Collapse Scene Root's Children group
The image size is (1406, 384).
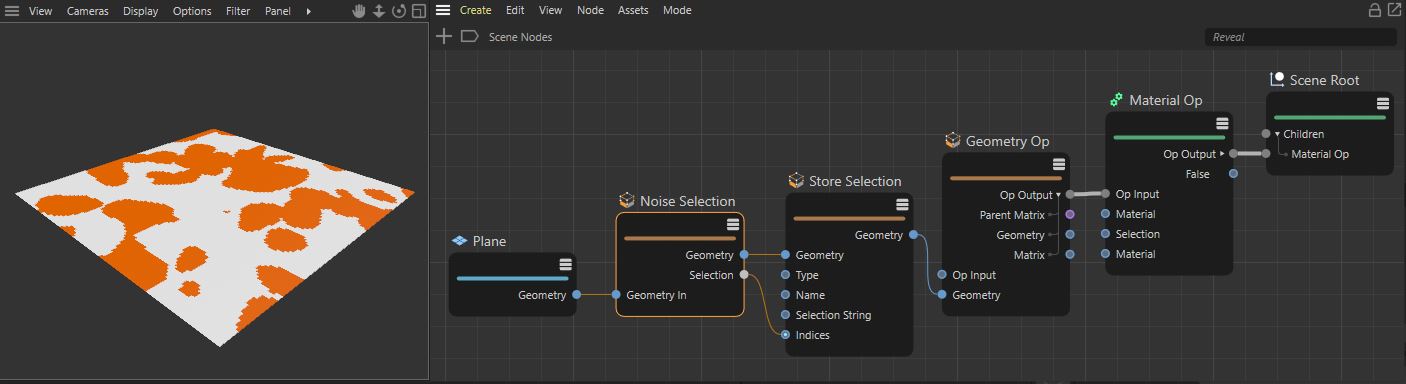pyautogui.click(x=1277, y=134)
